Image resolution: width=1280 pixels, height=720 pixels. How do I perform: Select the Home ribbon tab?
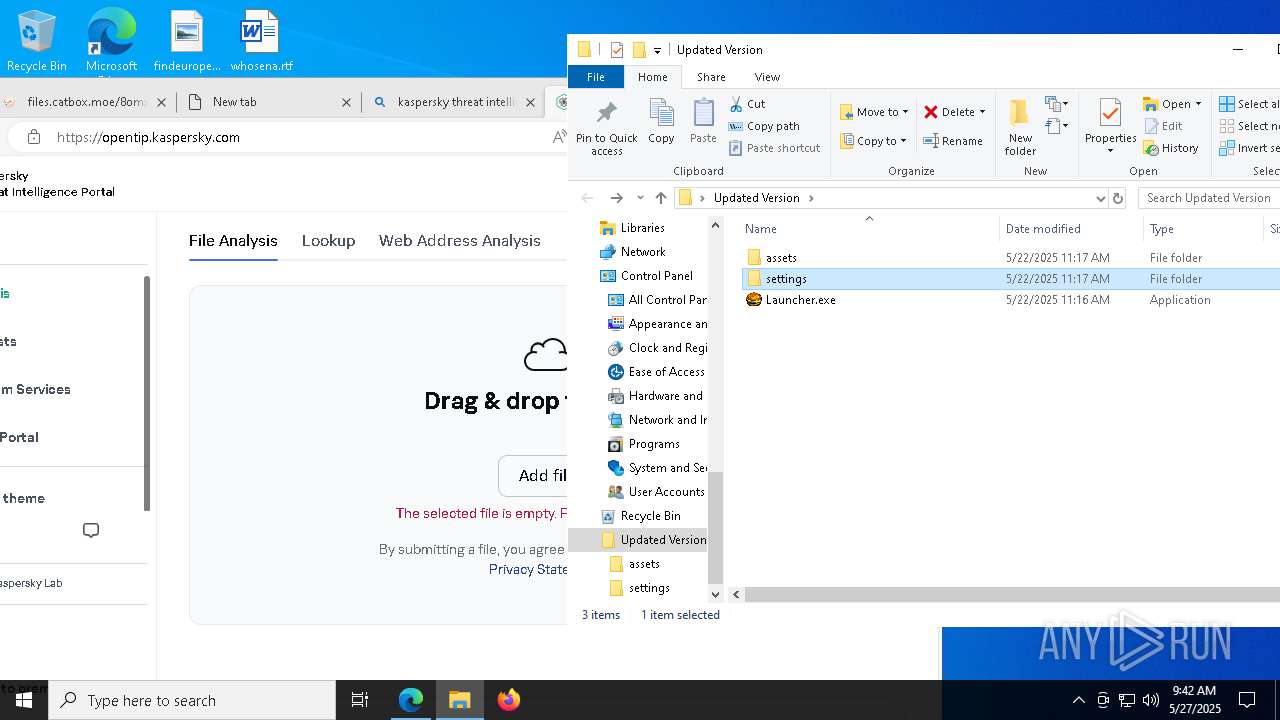tap(652, 77)
